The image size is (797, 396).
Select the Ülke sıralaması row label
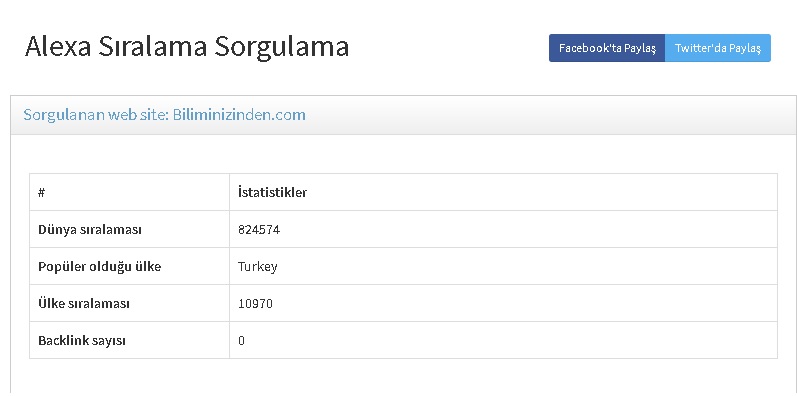tap(84, 303)
